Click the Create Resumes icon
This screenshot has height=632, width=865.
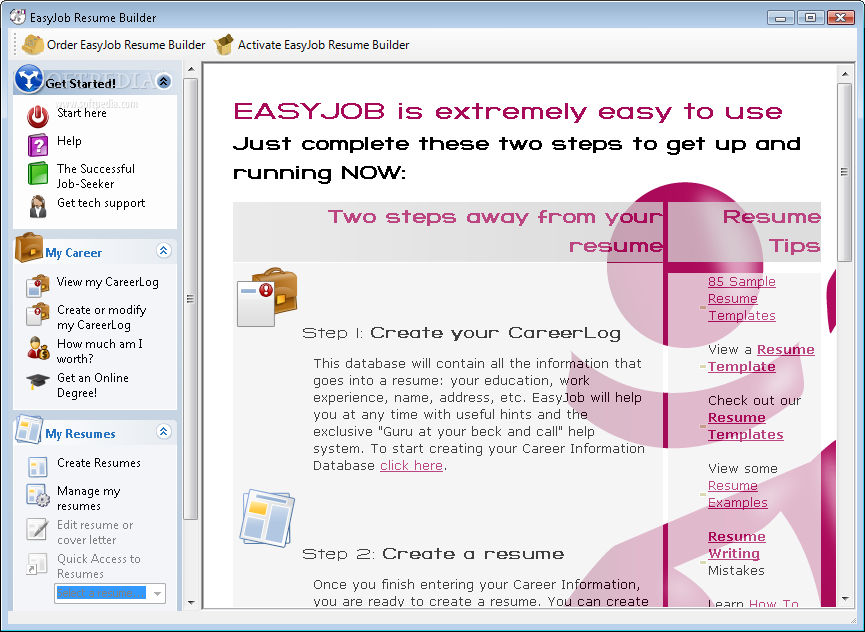pos(38,467)
